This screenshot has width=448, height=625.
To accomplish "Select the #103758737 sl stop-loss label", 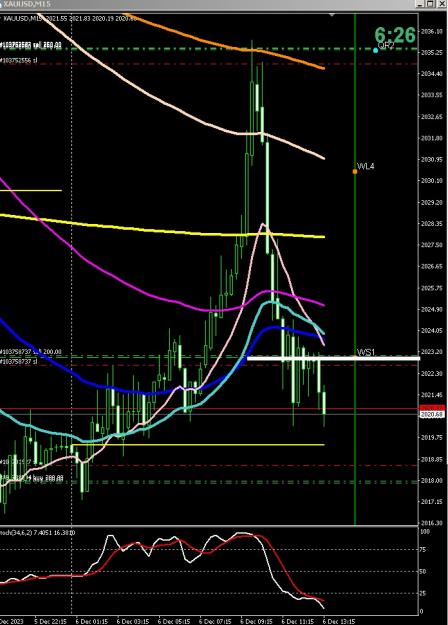I will [19, 361].
